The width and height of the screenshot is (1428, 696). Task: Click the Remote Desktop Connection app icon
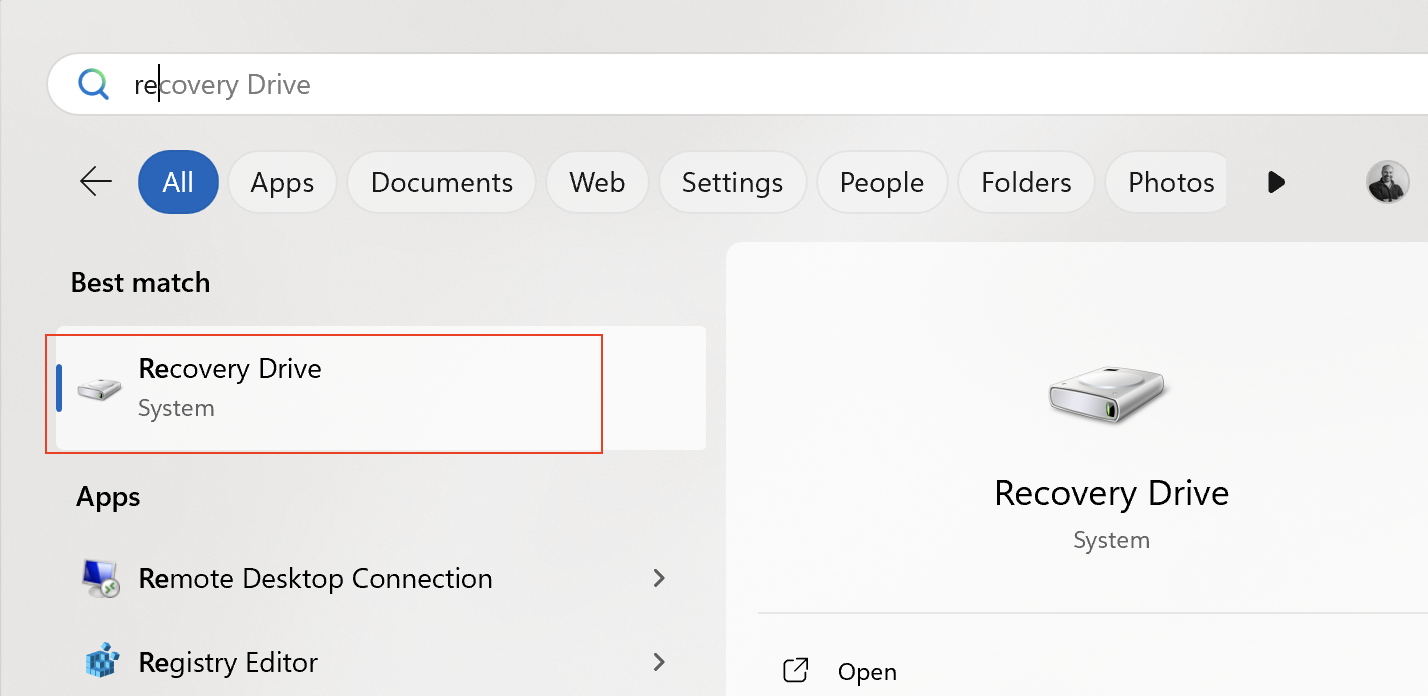[101, 579]
